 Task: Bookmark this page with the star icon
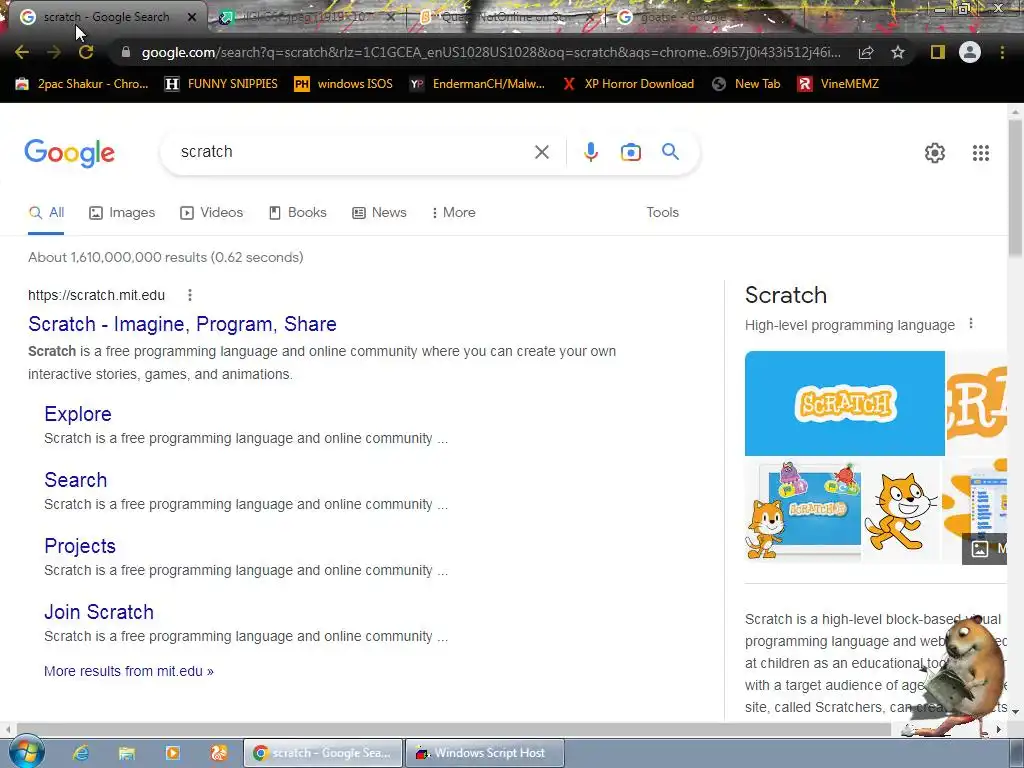click(x=898, y=52)
